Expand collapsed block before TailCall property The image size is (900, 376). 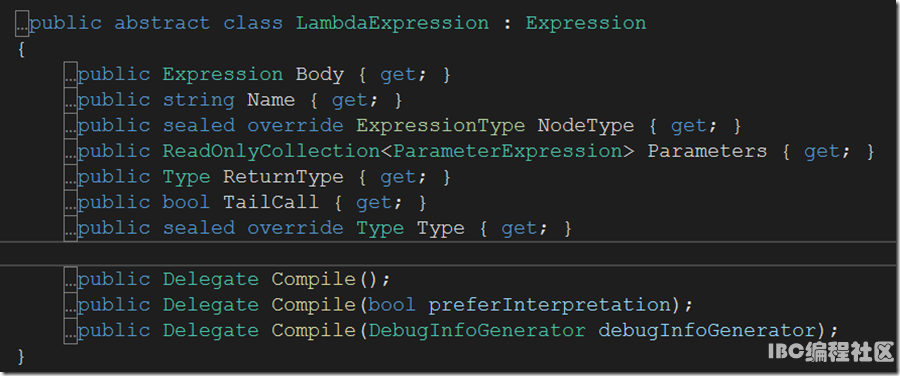click(x=71, y=202)
